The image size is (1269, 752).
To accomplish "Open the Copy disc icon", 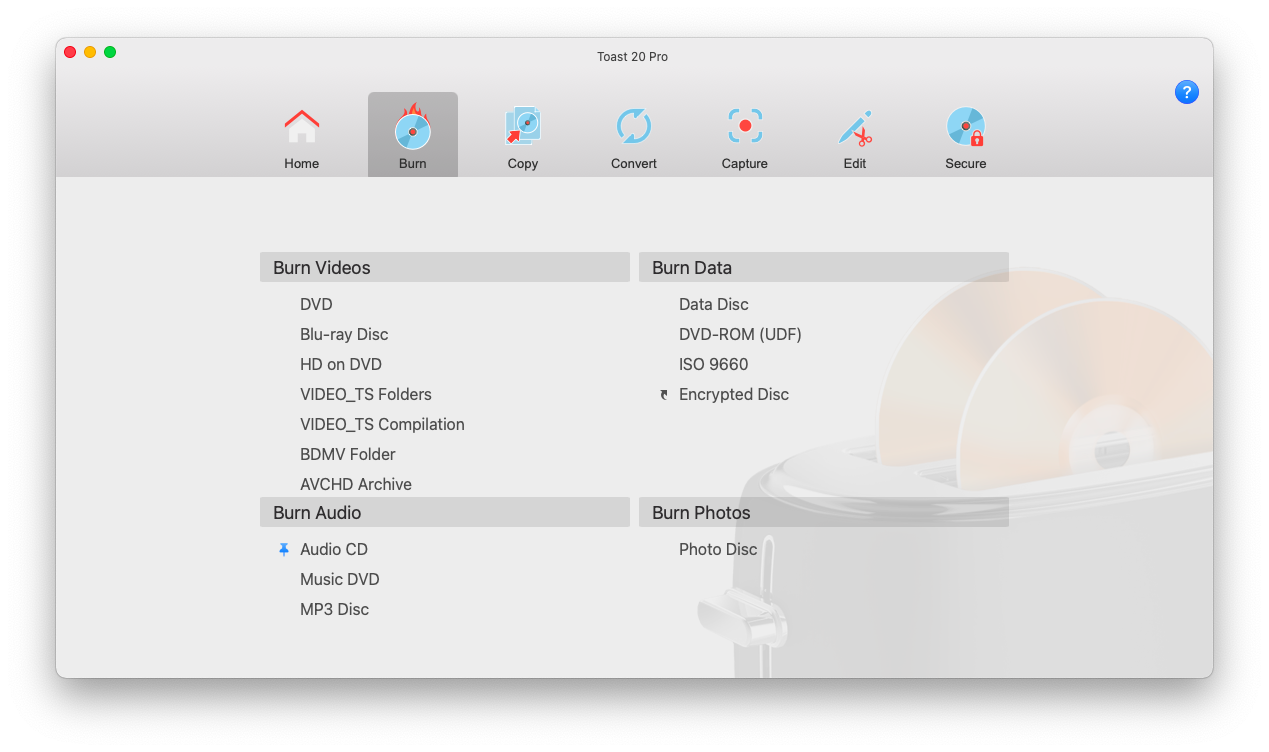I will [x=523, y=127].
